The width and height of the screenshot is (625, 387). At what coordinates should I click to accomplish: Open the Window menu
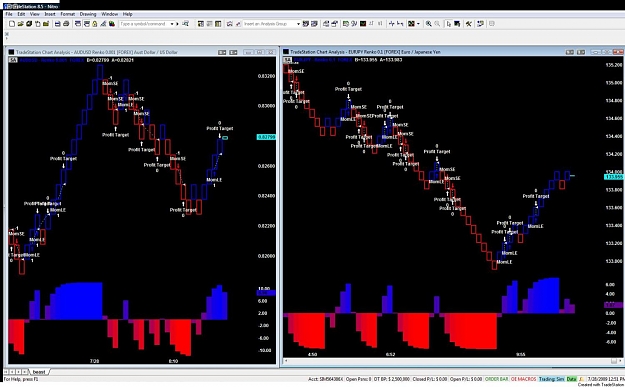coord(109,14)
